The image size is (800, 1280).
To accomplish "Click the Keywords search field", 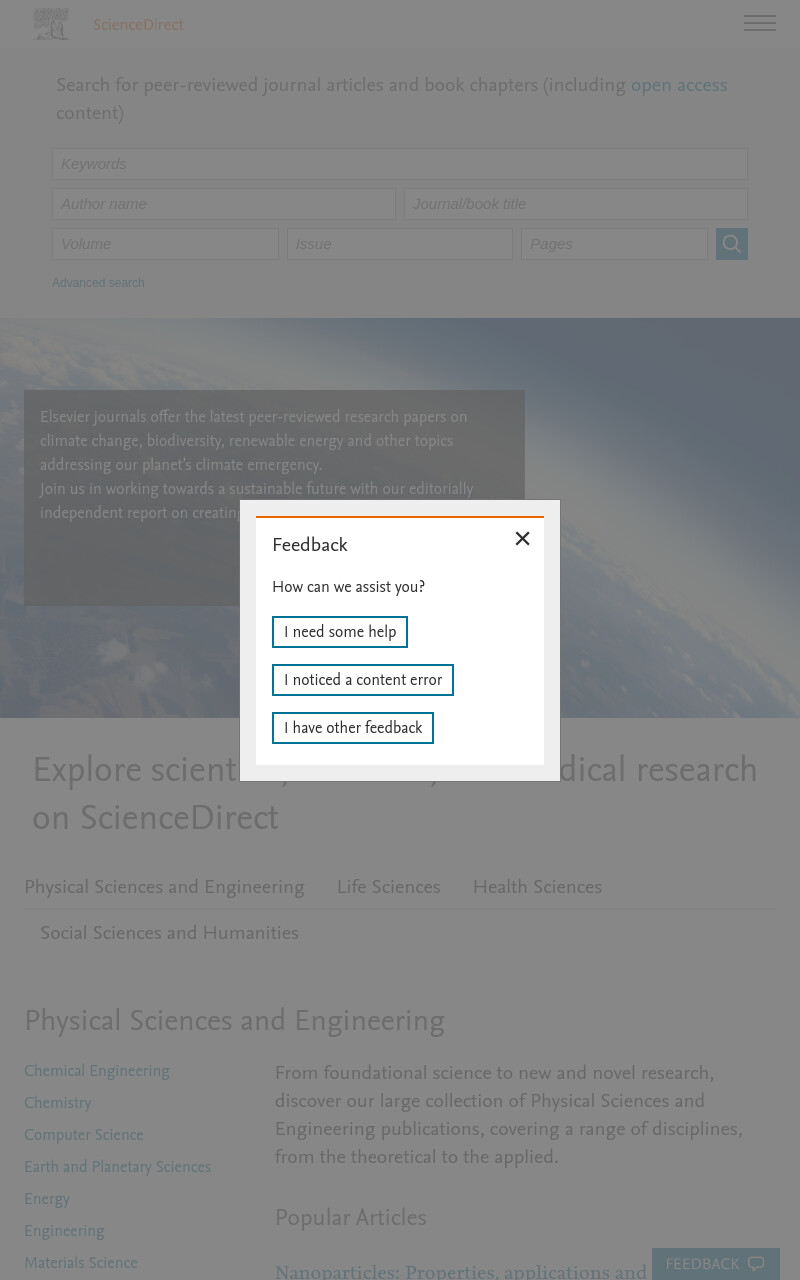I will coord(400,164).
